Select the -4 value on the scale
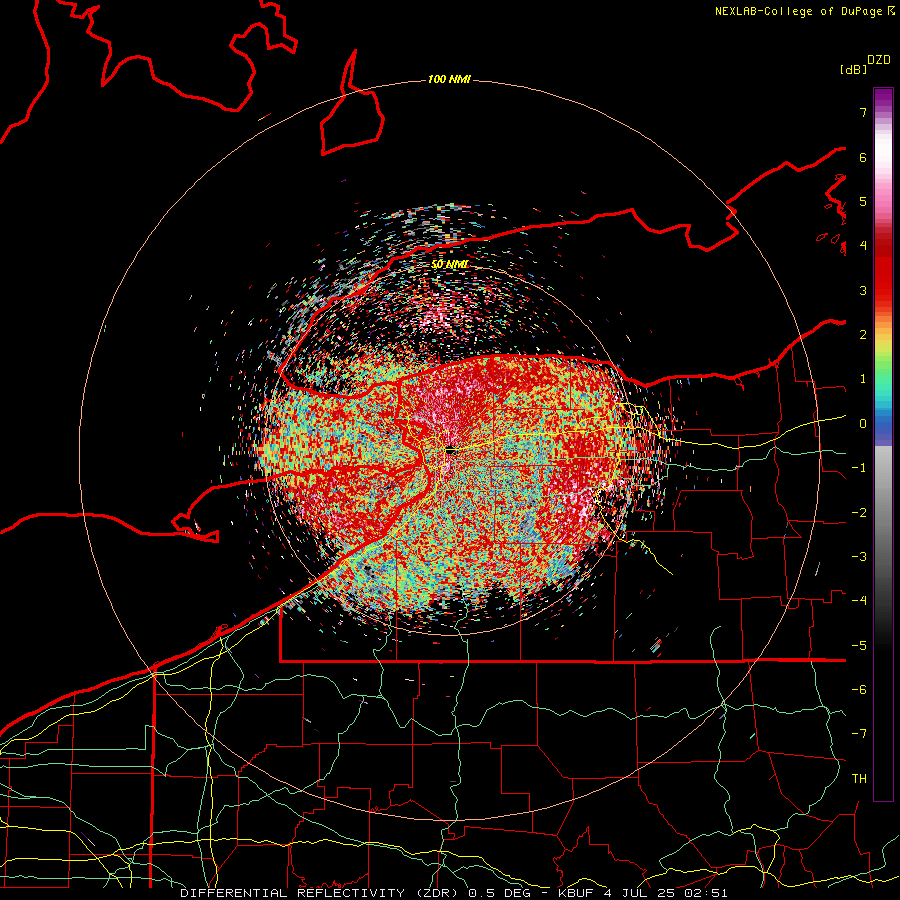Viewport: 900px width, 900px height. tap(859, 600)
